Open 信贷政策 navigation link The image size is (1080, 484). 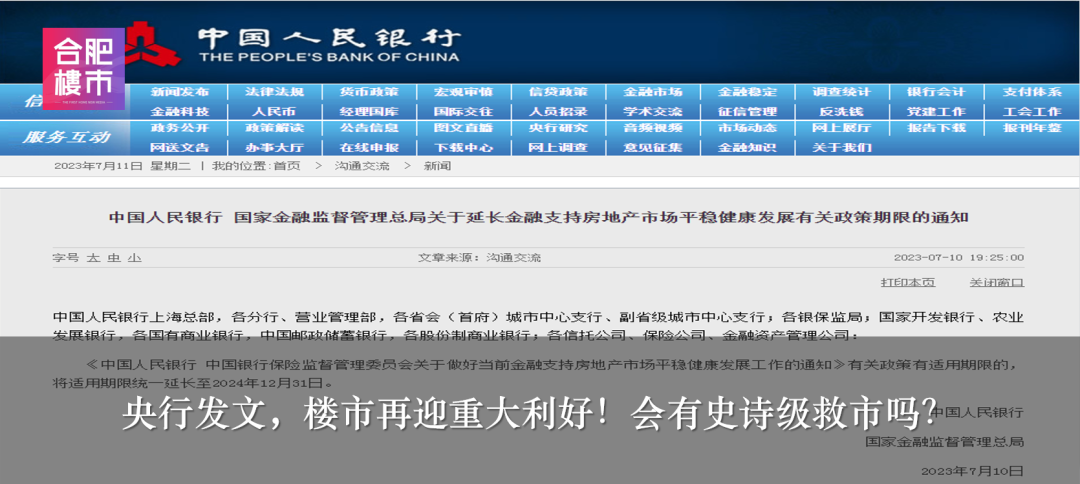coord(558,92)
